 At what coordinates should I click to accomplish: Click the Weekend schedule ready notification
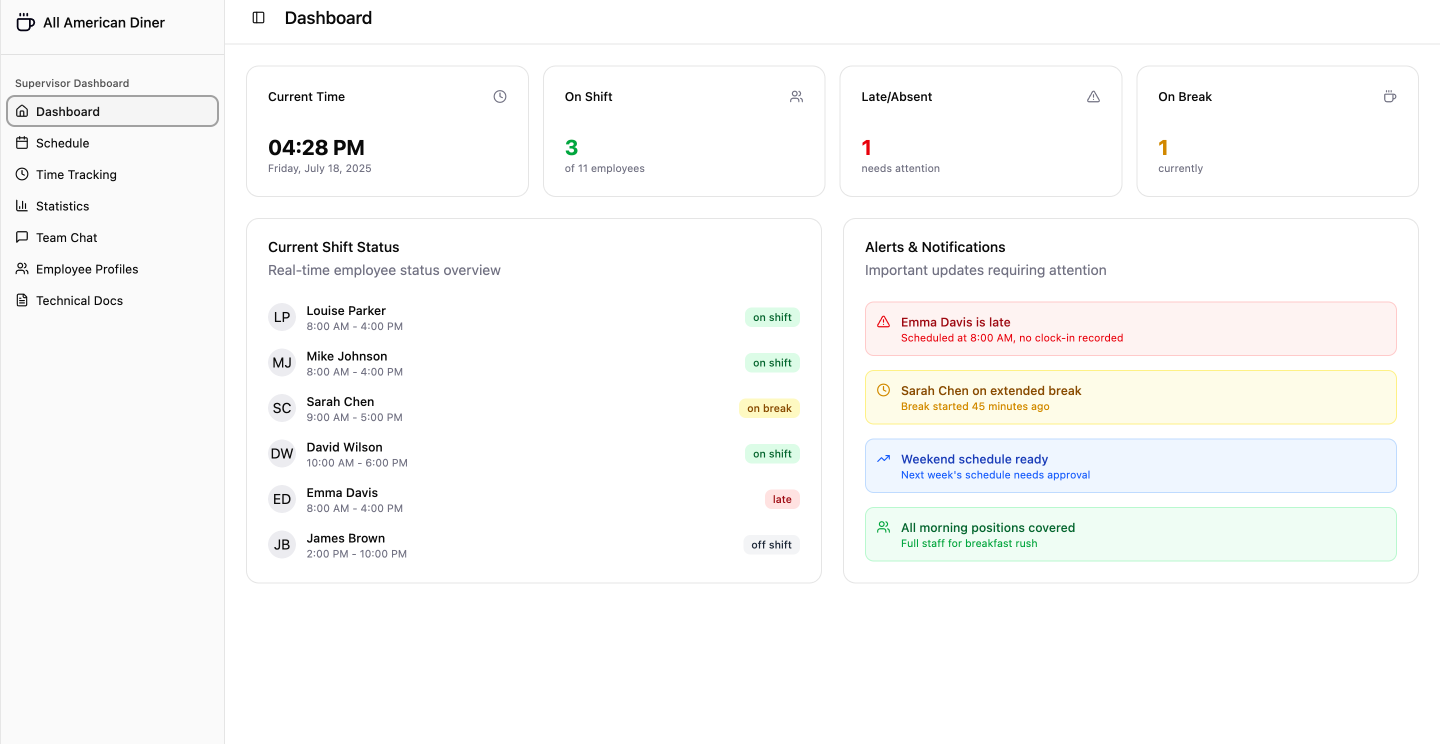pyautogui.click(x=1130, y=465)
